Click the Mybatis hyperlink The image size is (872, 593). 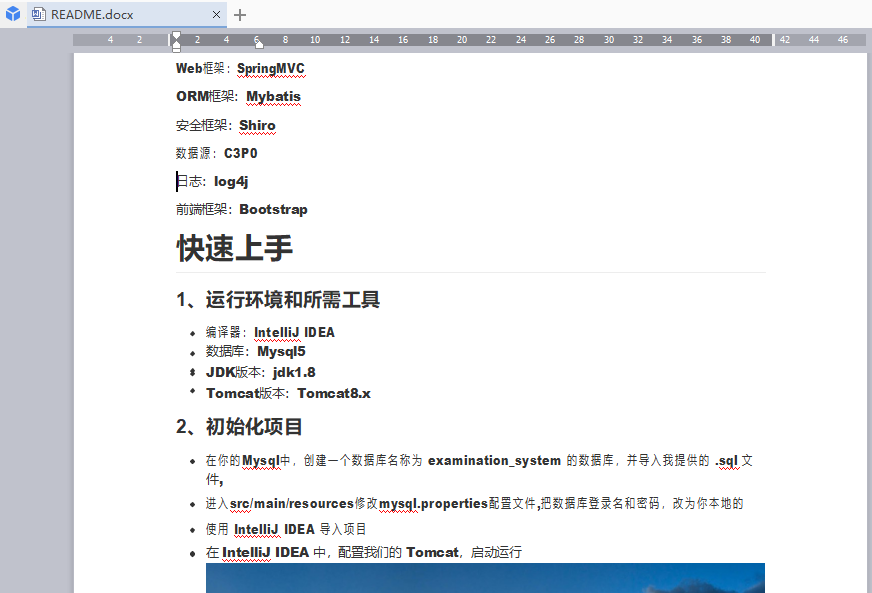273,96
